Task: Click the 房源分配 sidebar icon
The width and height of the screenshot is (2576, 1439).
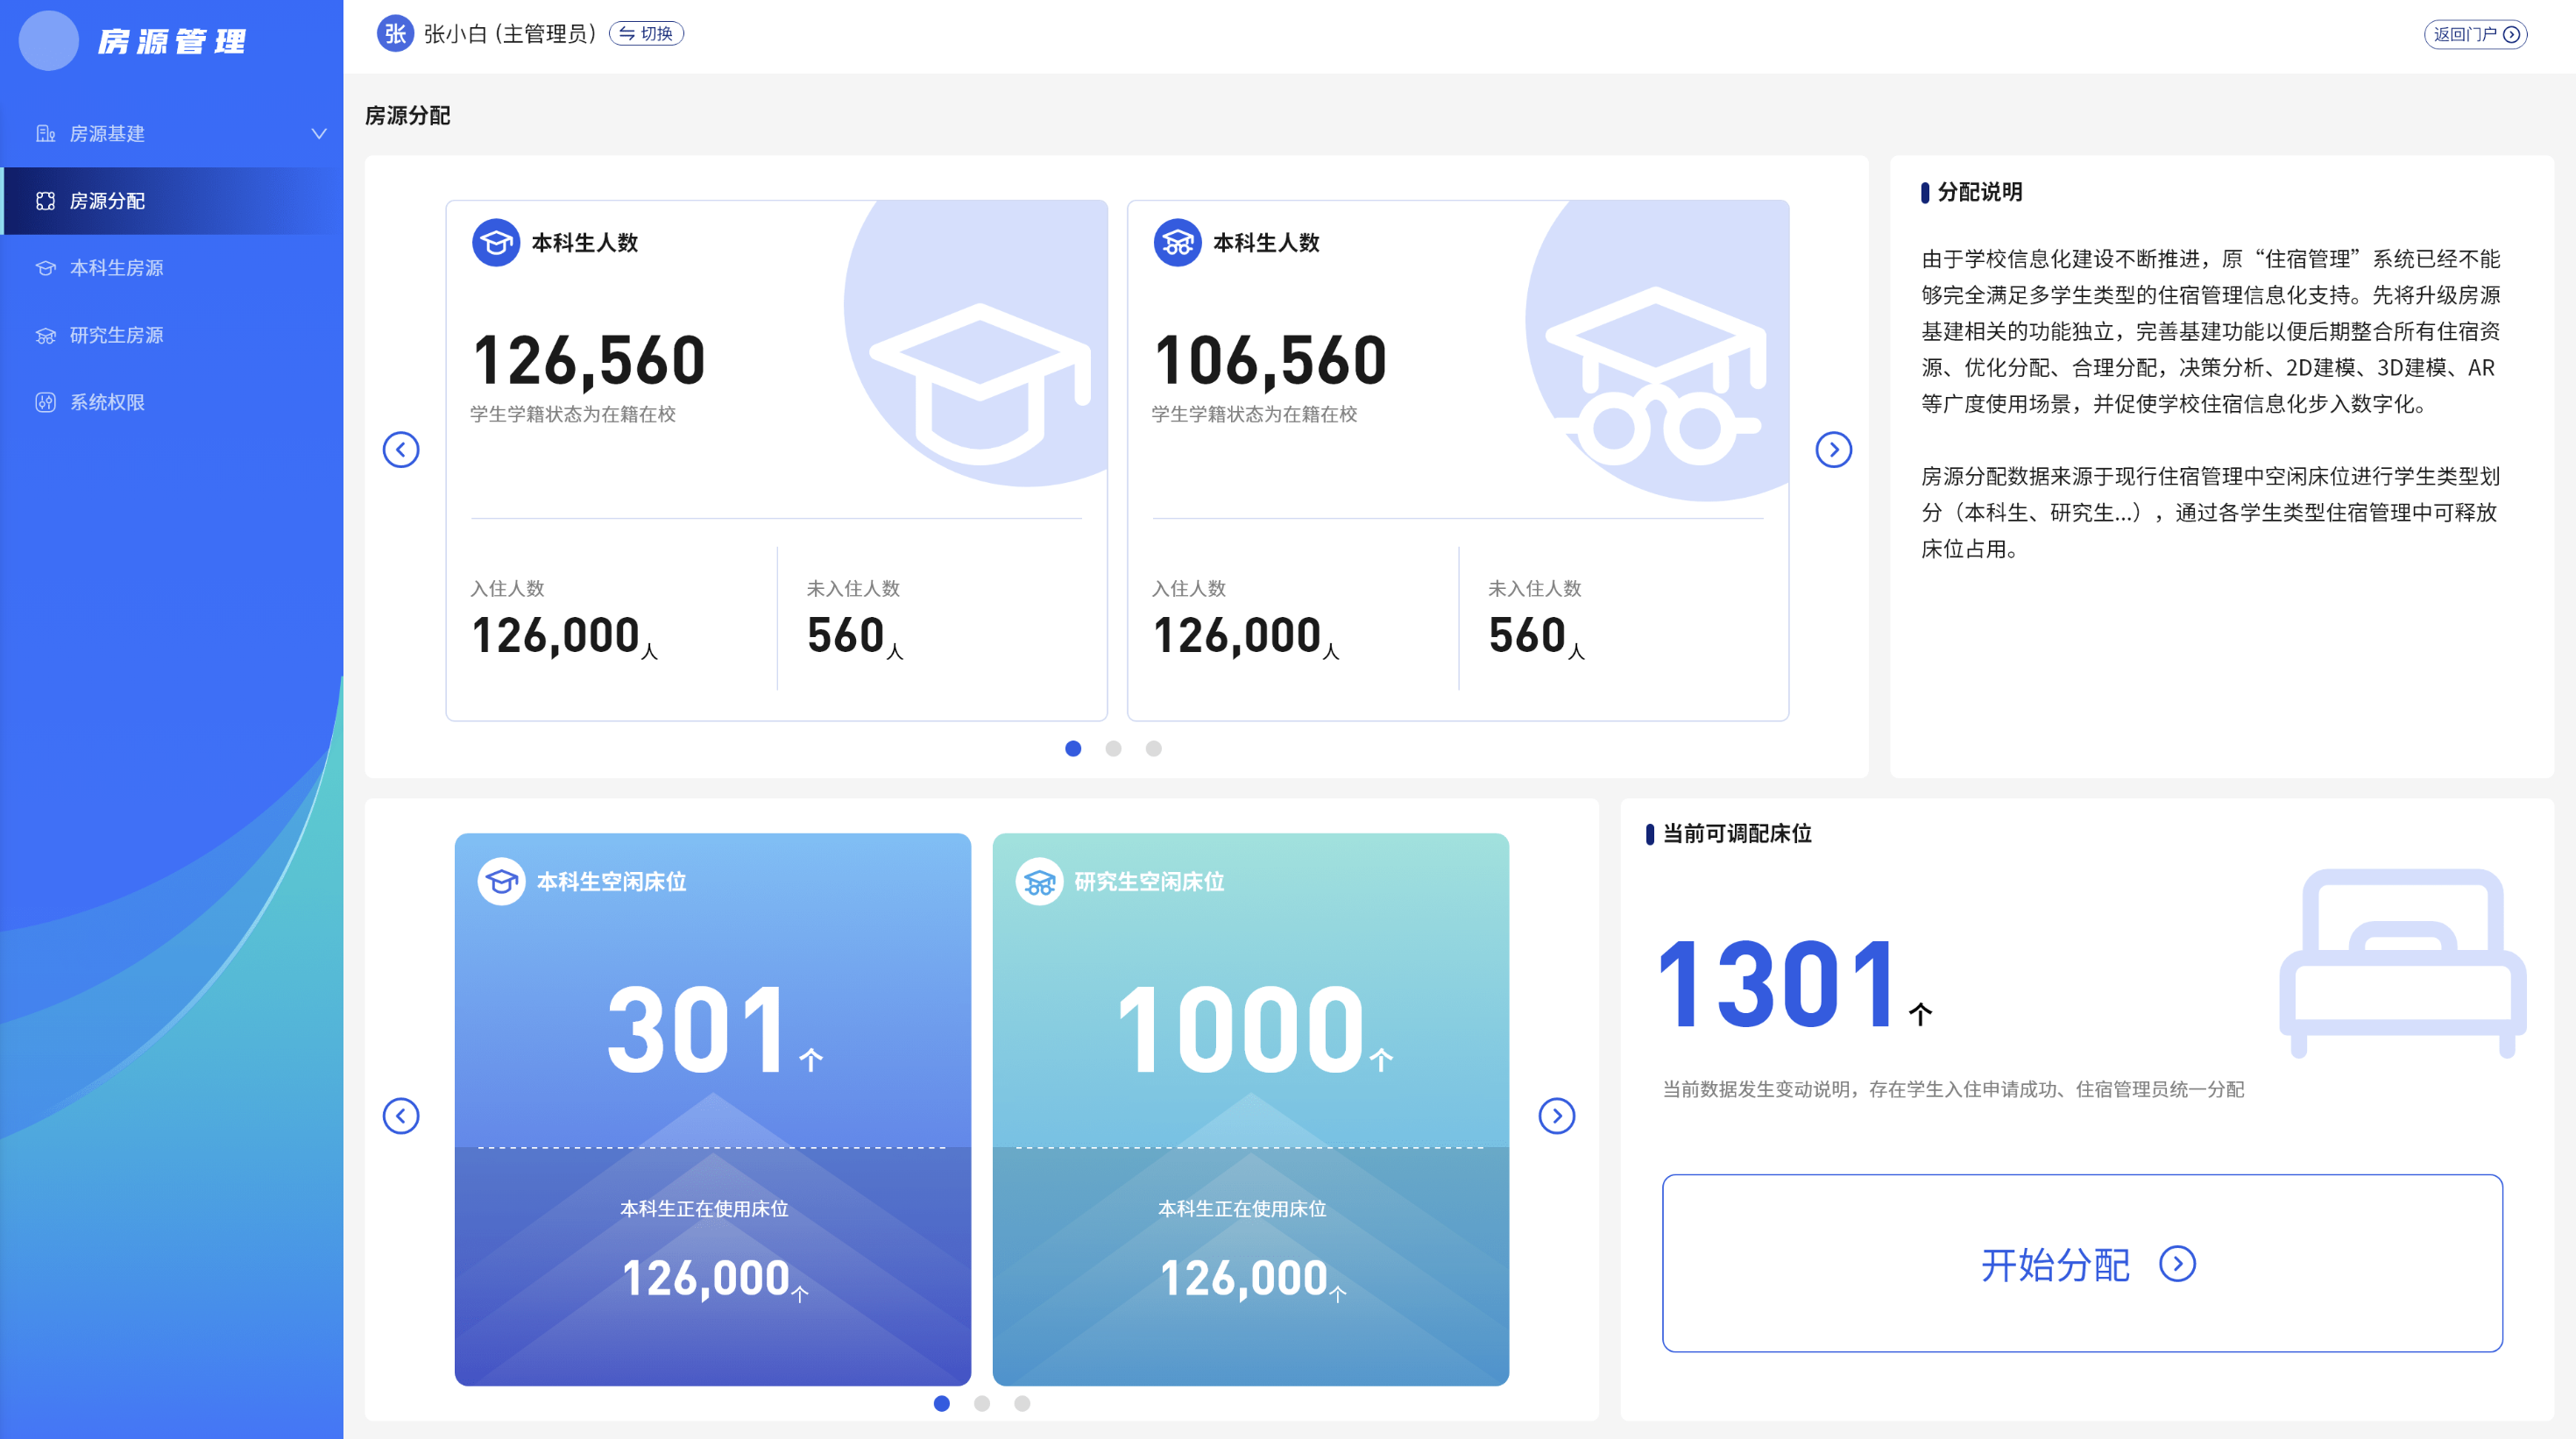Action: [45, 200]
